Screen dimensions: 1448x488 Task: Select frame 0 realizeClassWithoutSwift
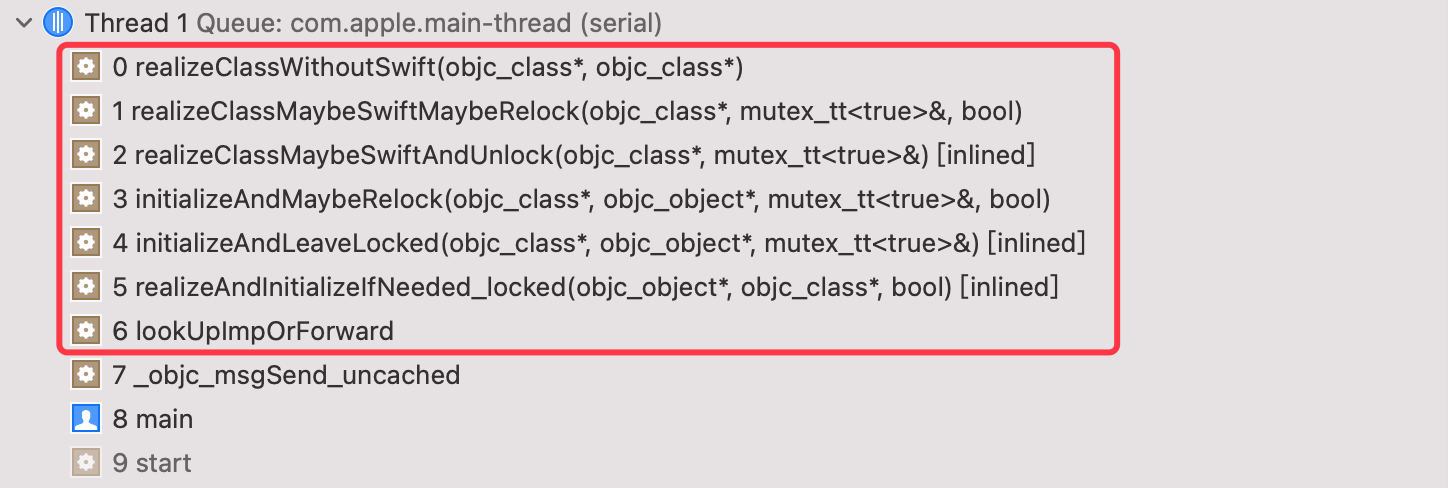pos(428,67)
